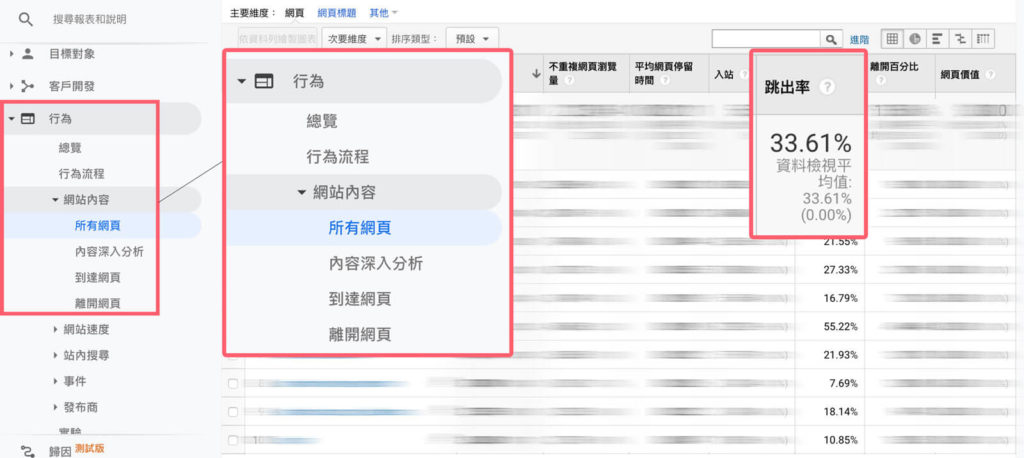Click the 進階 advanced filter link
Image resolution: width=1024 pixels, height=458 pixels.
click(860, 39)
